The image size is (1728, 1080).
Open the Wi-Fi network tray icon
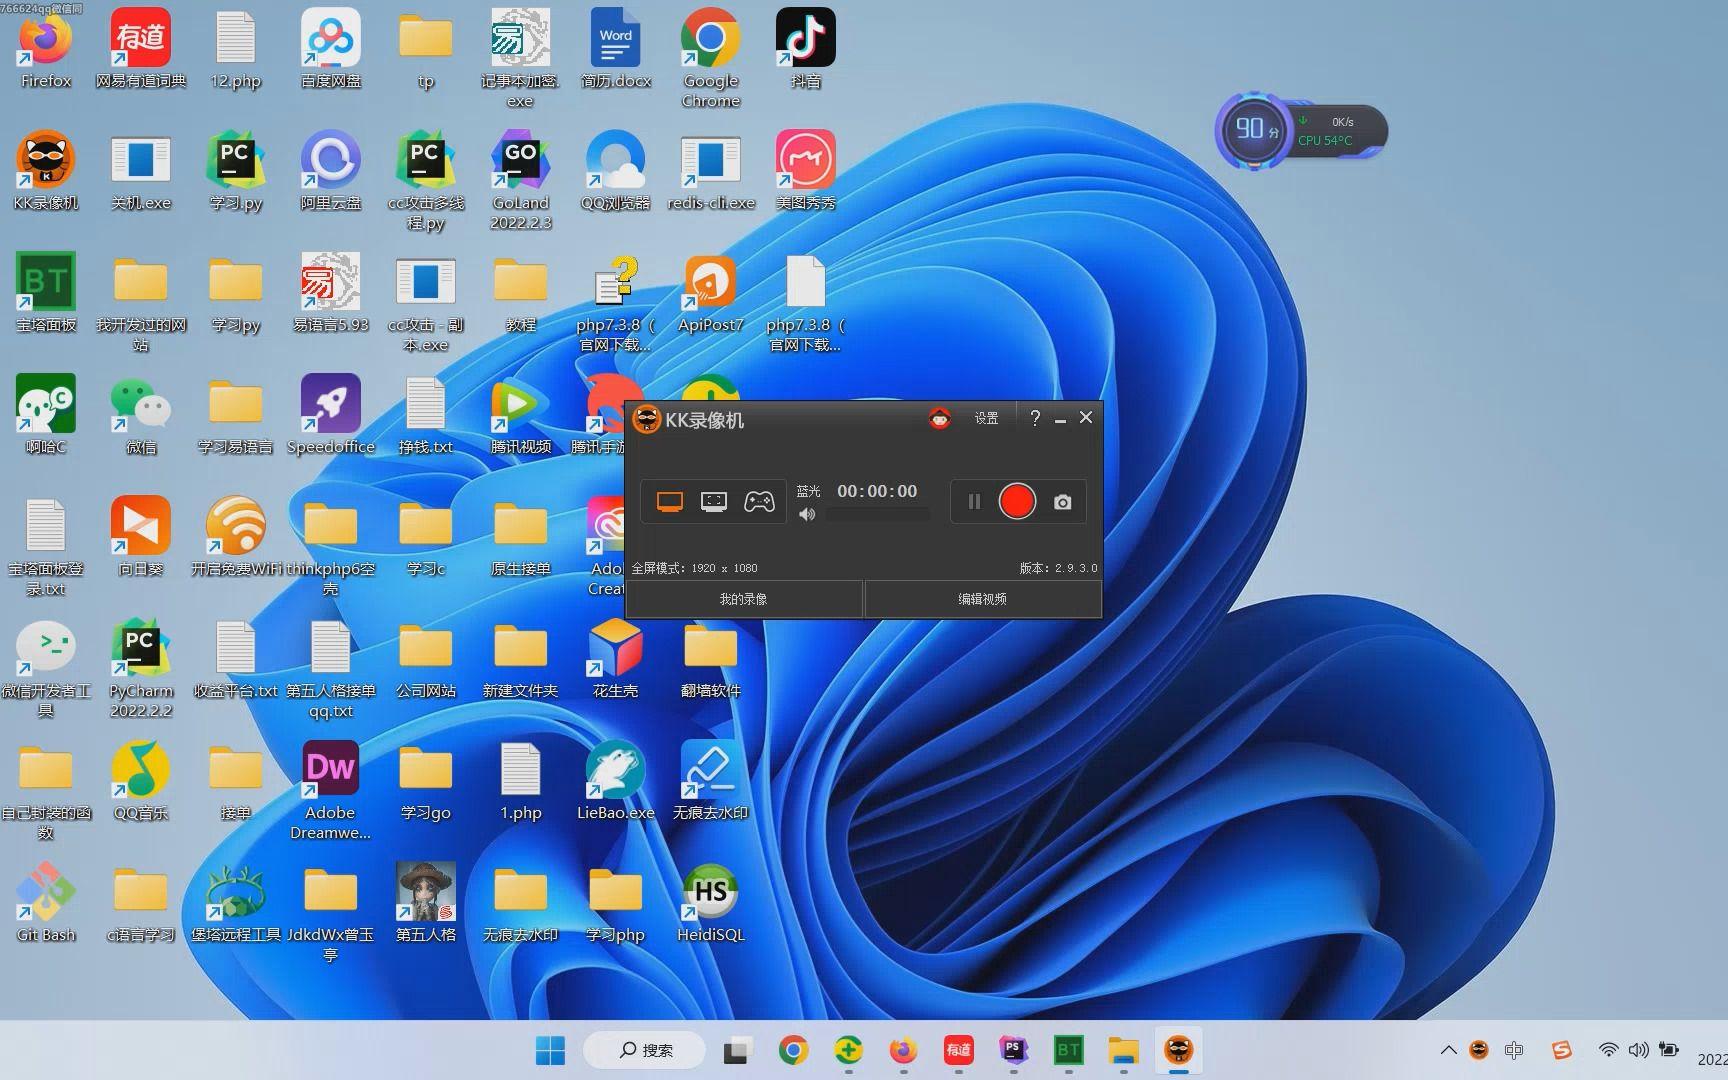(x=1608, y=1050)
